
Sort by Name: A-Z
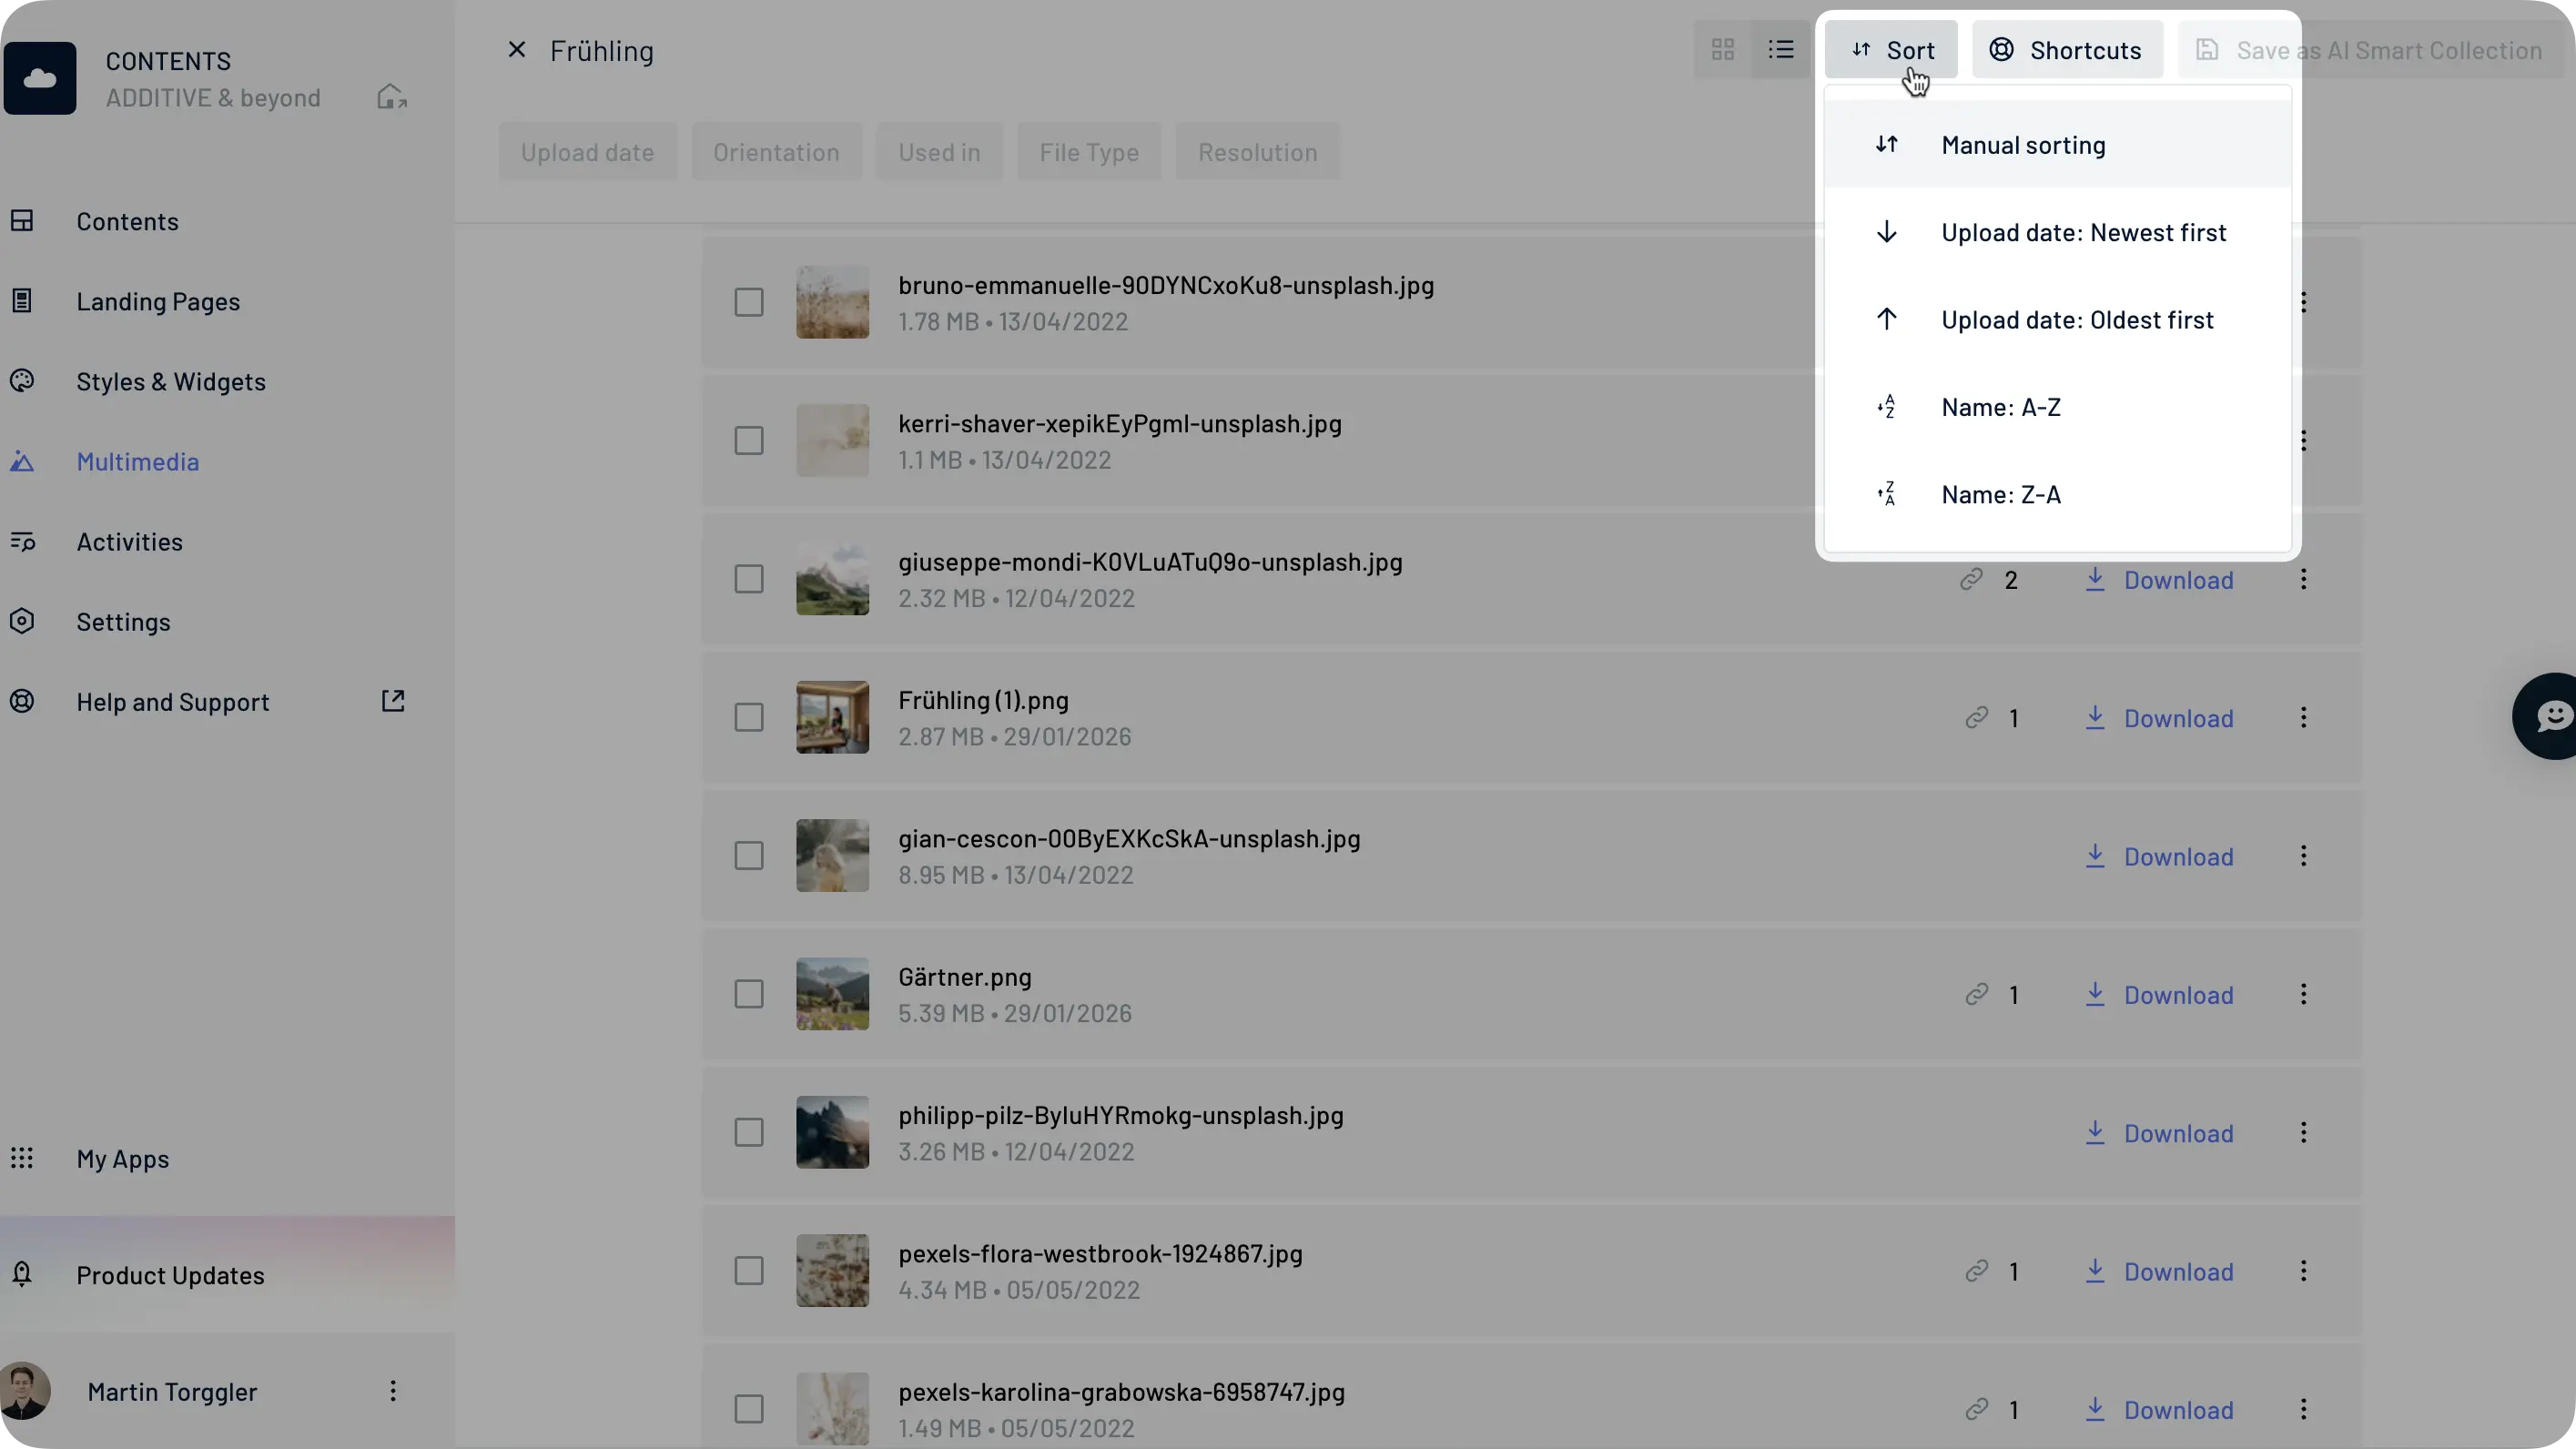(2057, 407)
